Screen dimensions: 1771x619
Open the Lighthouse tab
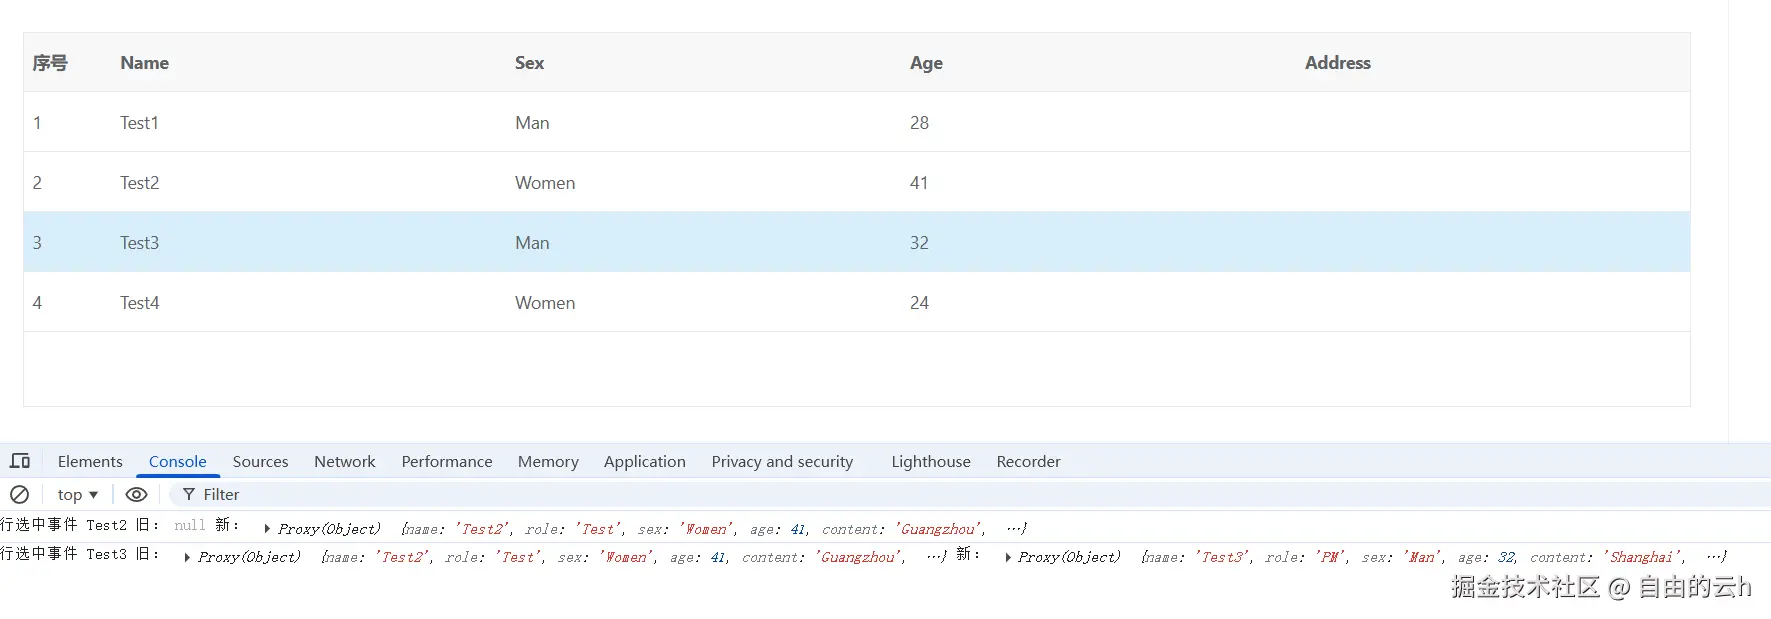coord(930,461)
